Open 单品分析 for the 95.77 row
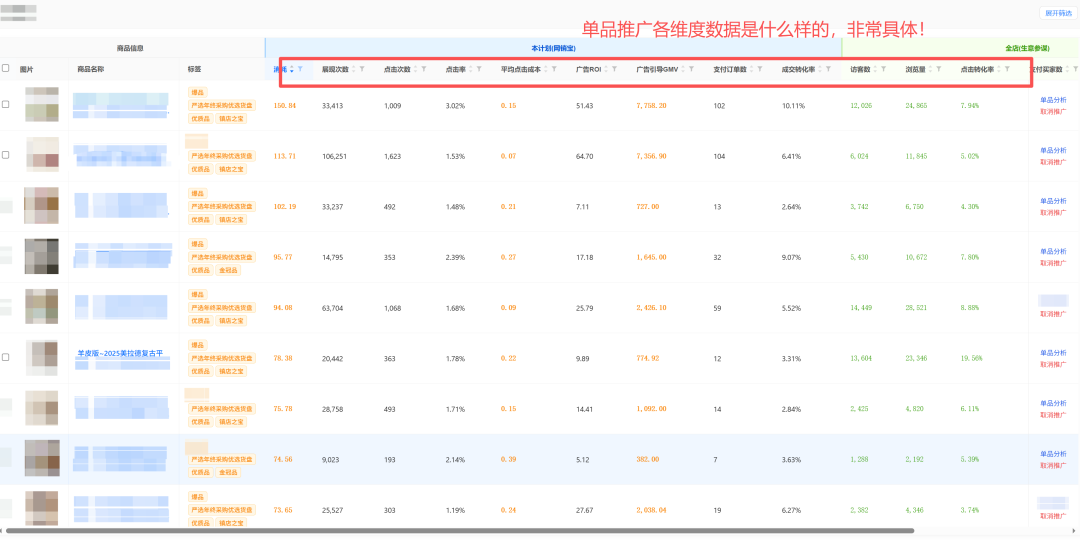 1053,251
